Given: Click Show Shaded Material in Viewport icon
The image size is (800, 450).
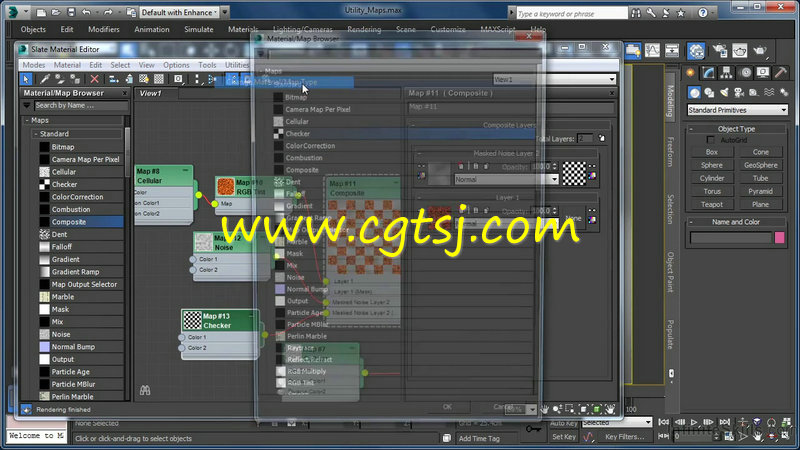Looking at the screenshot, I should (x=144, y=79).
